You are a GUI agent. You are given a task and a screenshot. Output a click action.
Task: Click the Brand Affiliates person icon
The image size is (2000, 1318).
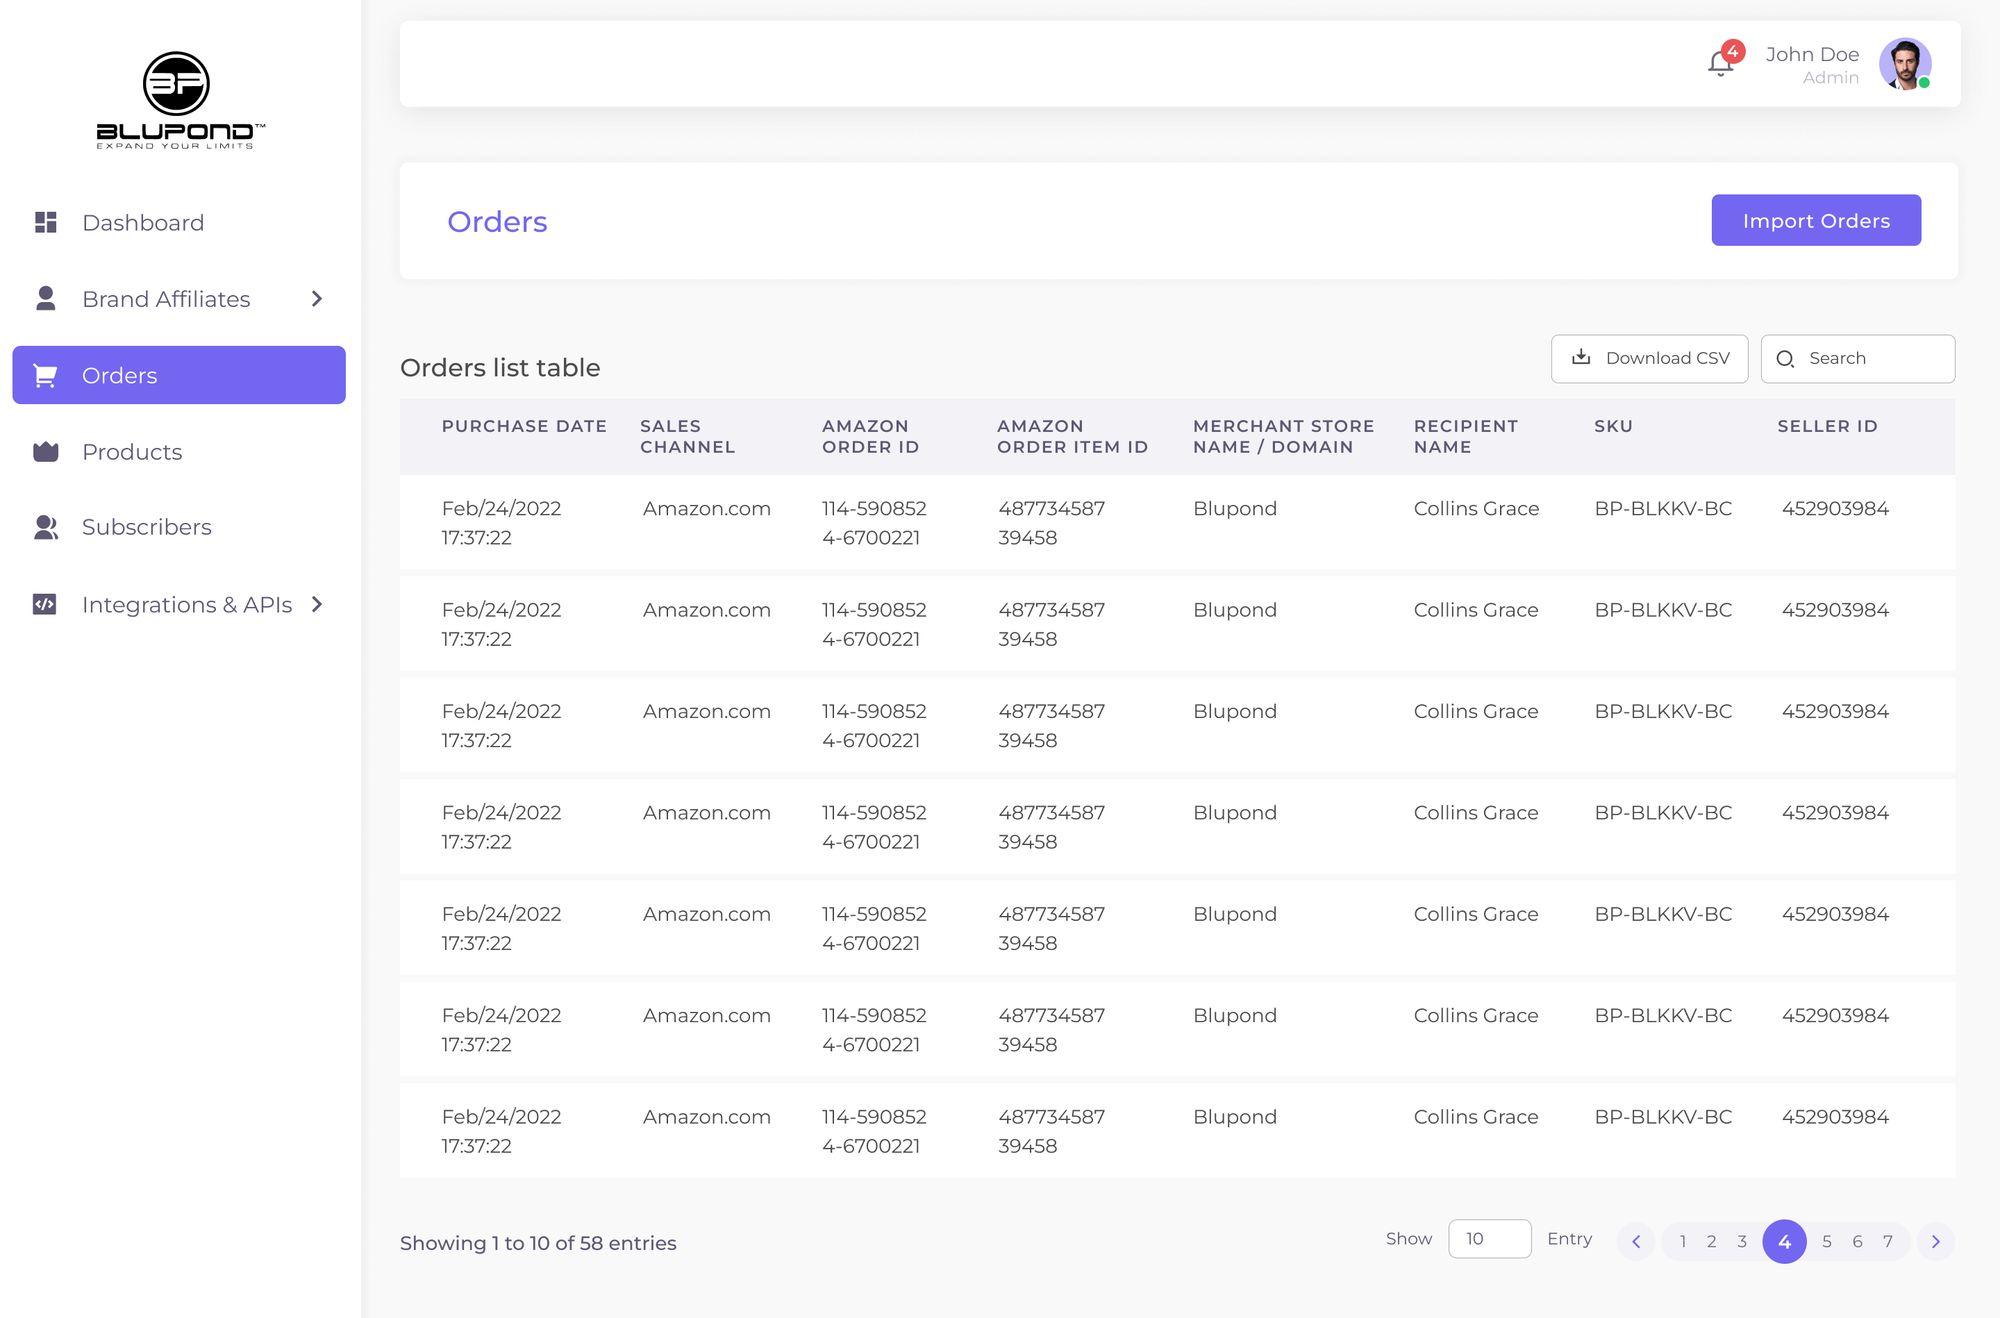coord(46,299)
